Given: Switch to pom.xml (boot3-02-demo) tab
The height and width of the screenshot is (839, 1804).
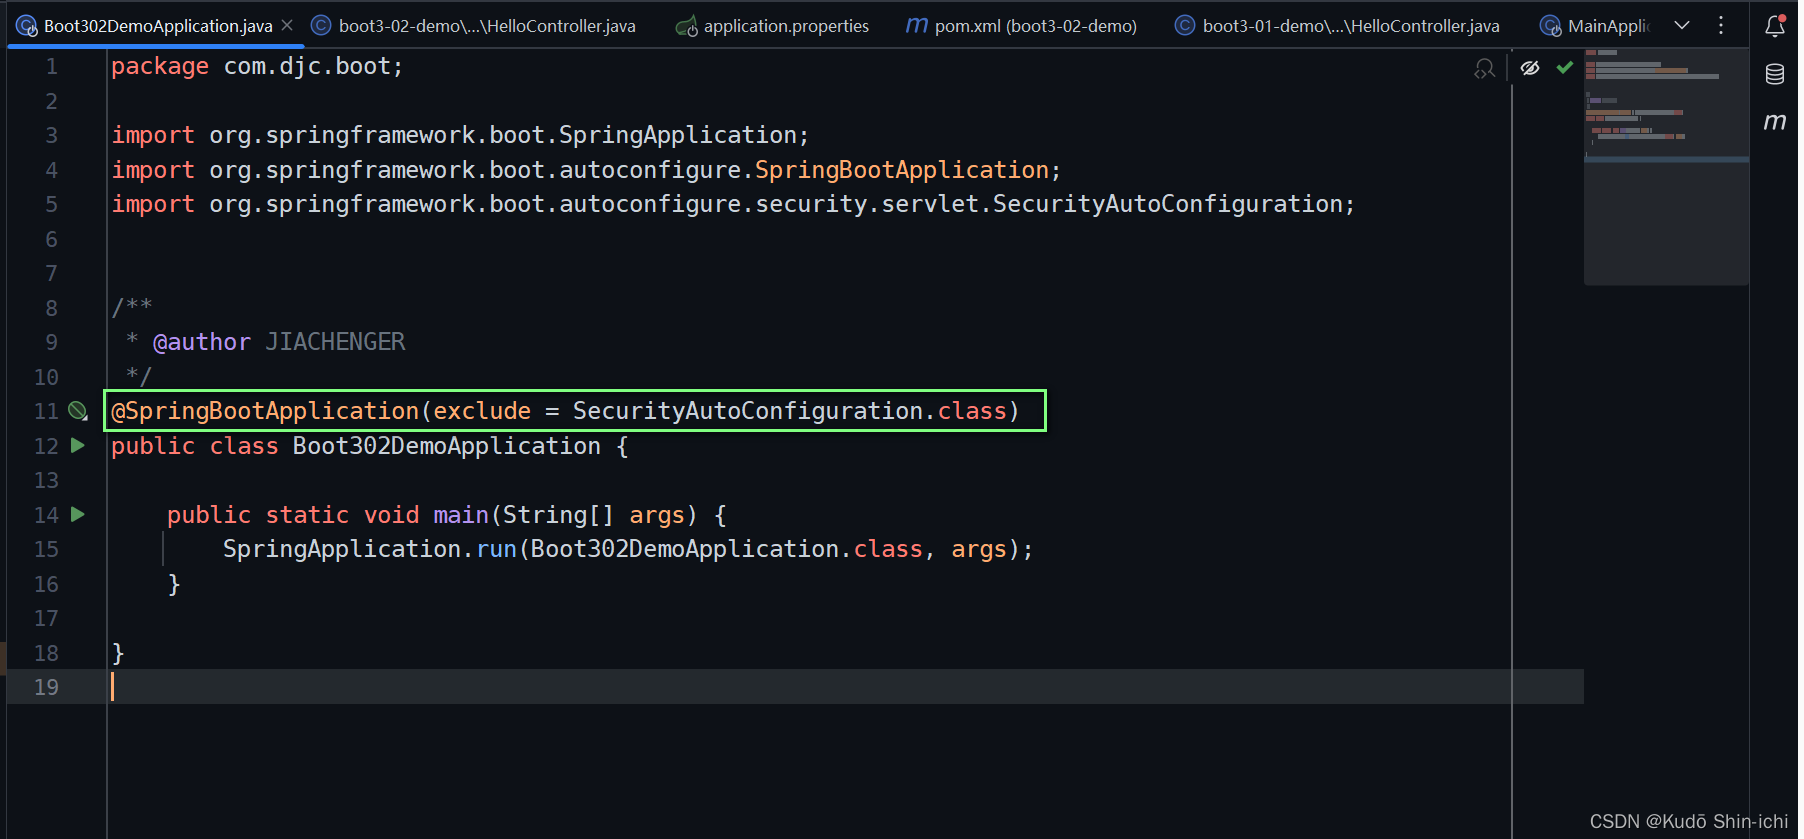Looking at the screenshot, I should tap(1021, 26).
